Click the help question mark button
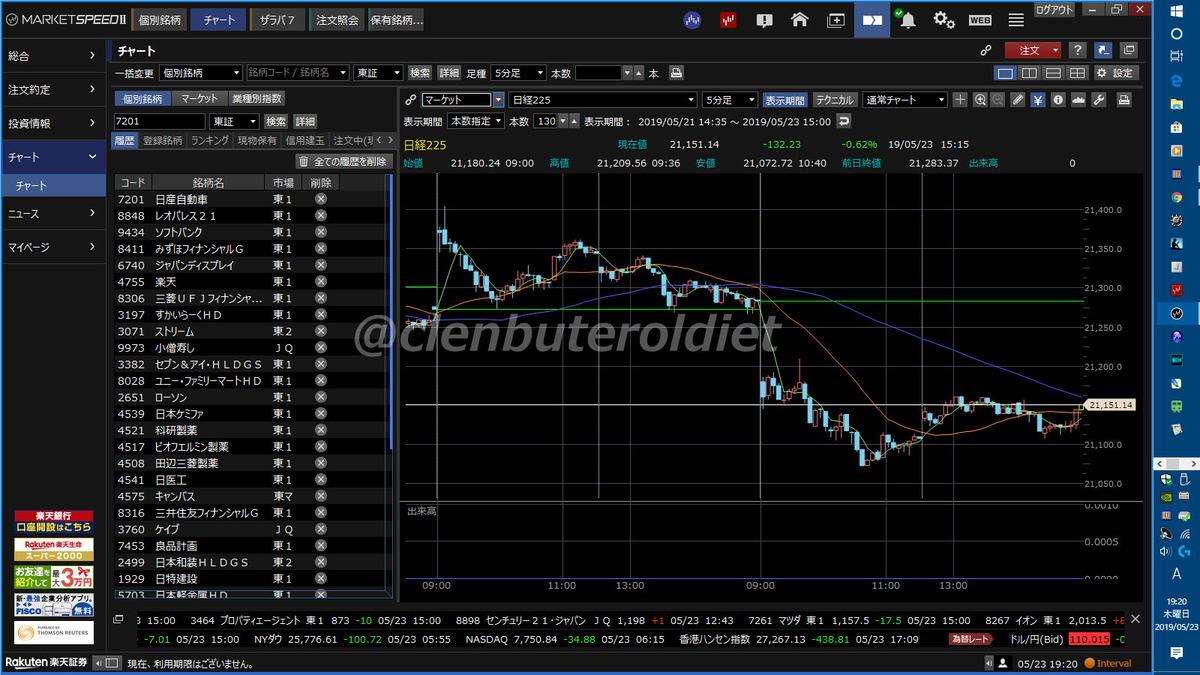This screenshot has width=1200, height=675. tap(1077, 50)
